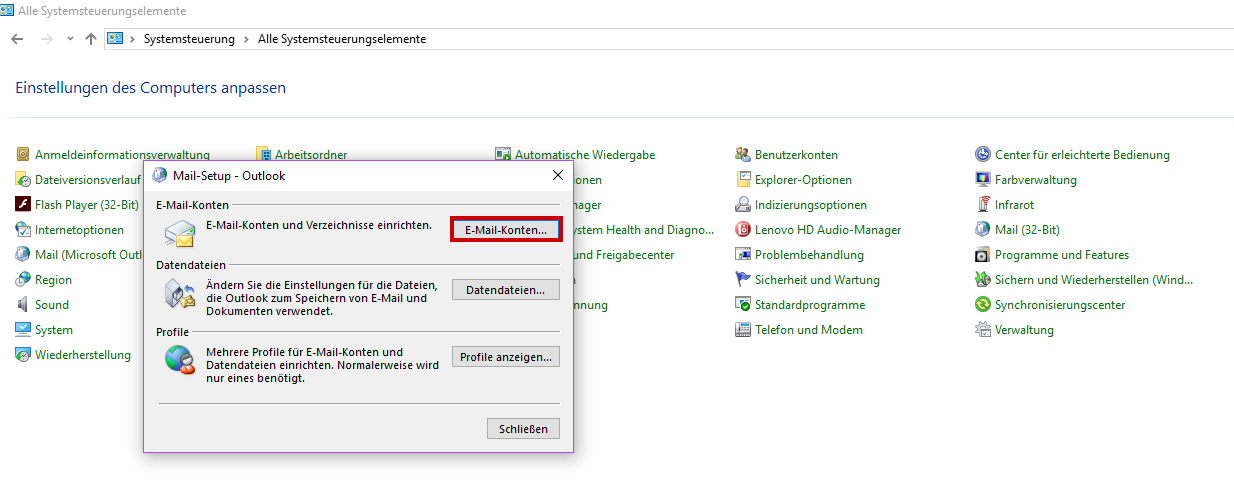The height and width of the screenshot is (498, 1234).
Task: Click the Control Panel icon in address bar
Action: [x=115, y=39]
